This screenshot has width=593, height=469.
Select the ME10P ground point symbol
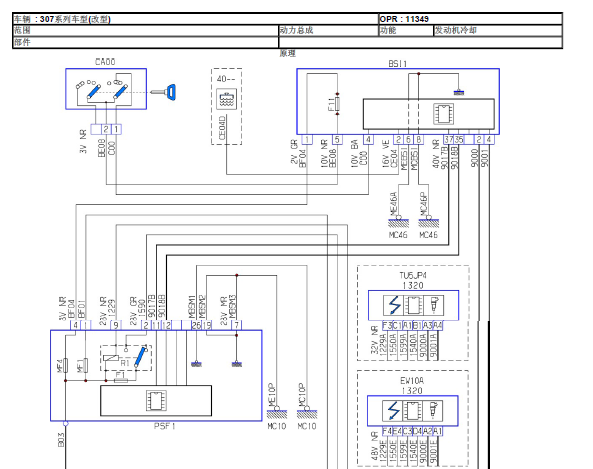click(277, 413)
